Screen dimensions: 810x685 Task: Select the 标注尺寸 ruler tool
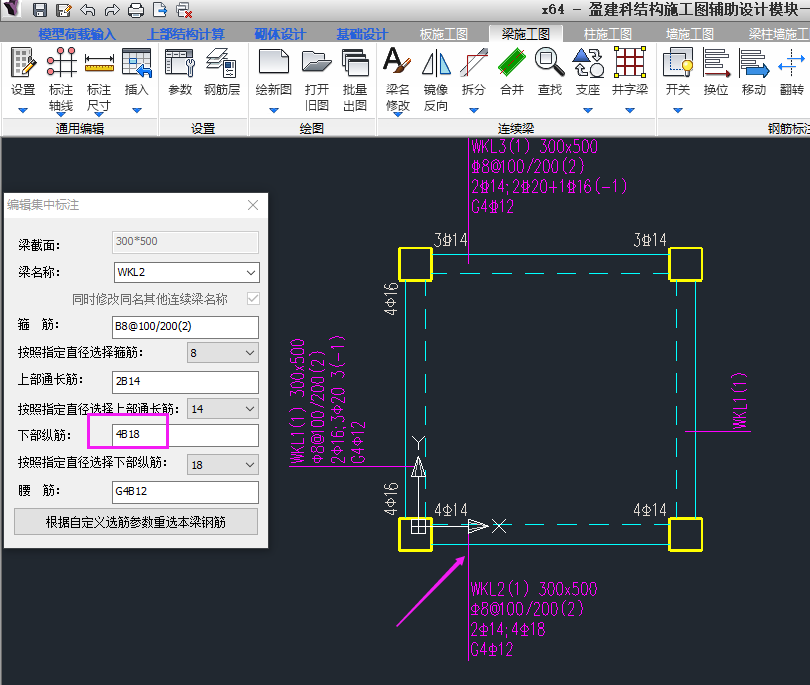99,79
